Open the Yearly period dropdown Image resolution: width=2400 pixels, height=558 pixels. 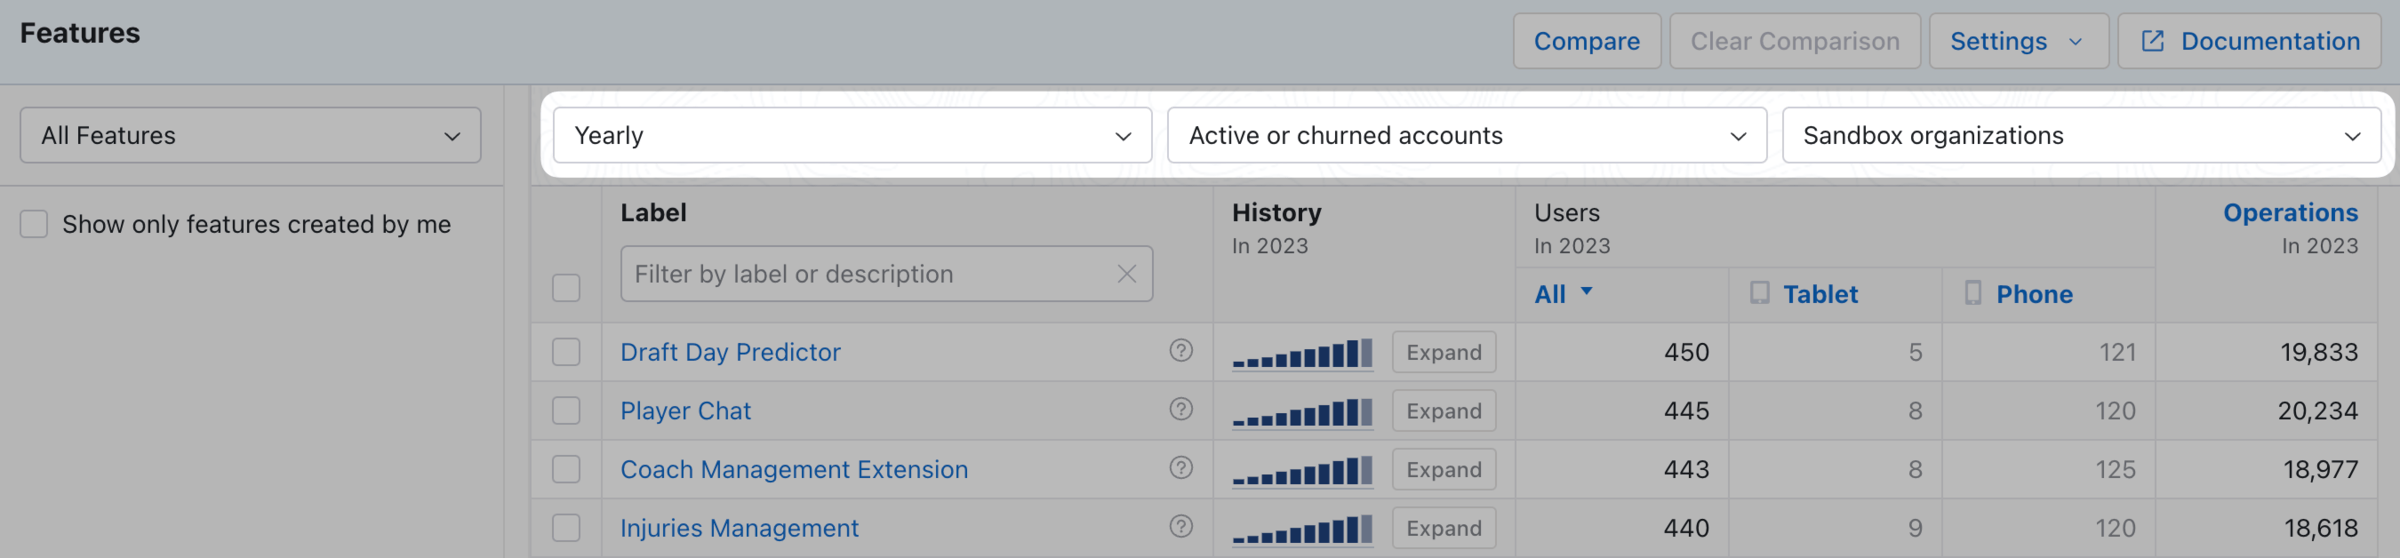[852, 135]
